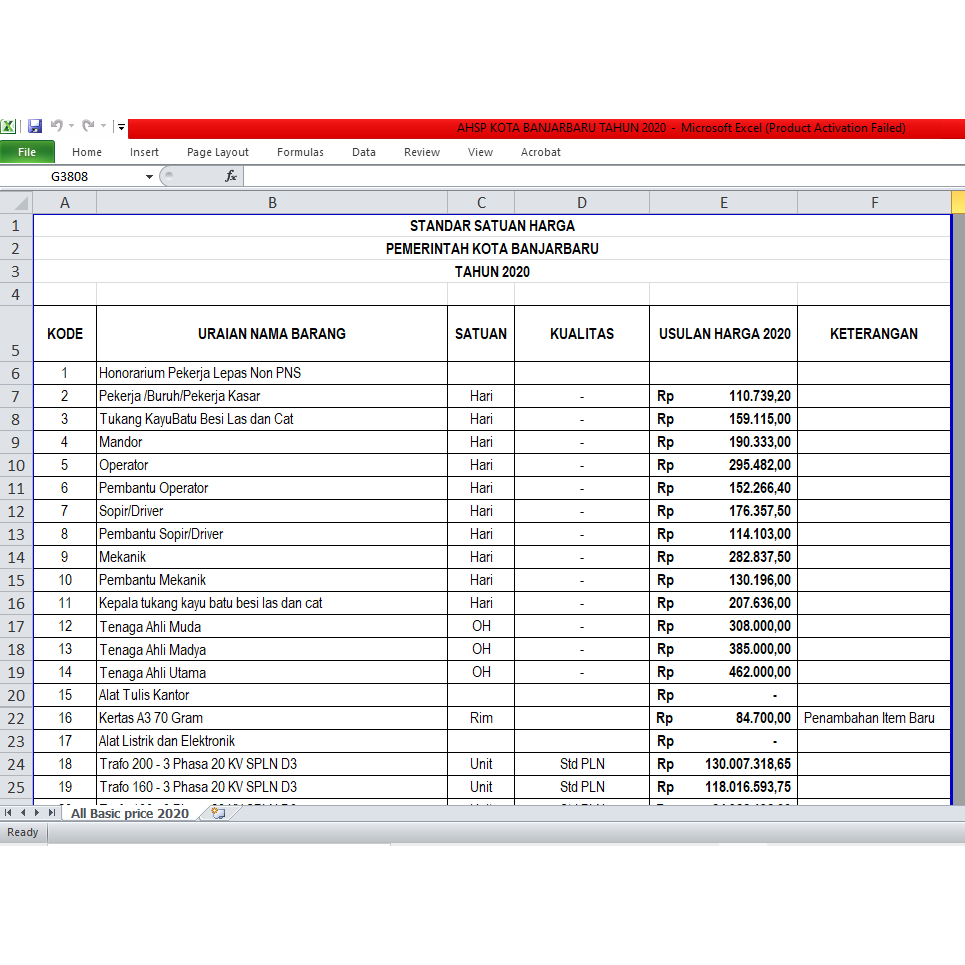Click the Excel application icon
This screenshot has height=965, width=965.
8,127
